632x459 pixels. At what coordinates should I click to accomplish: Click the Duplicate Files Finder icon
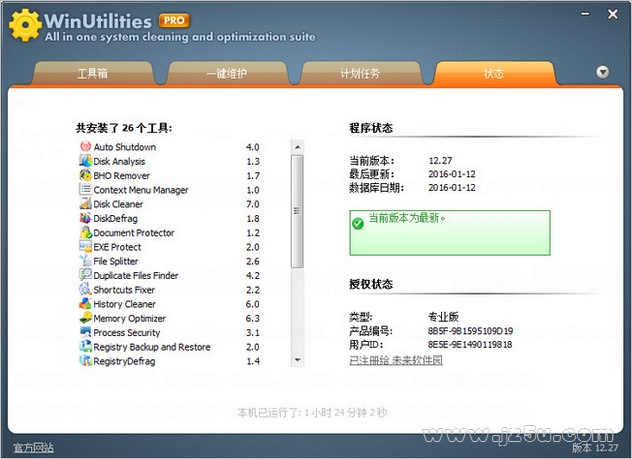(85, 275)
